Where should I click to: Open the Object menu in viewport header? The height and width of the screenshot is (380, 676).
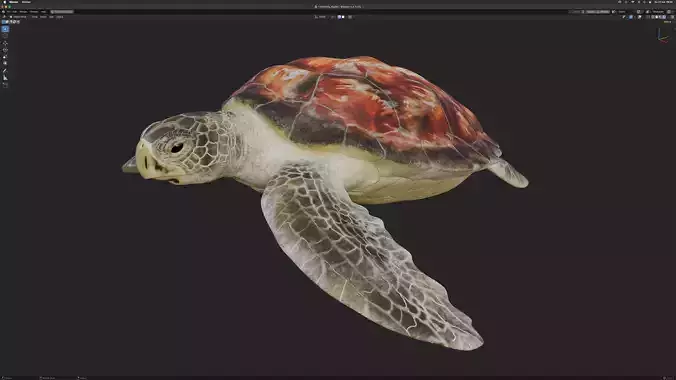pyautogui.click(x=59, y=17)
